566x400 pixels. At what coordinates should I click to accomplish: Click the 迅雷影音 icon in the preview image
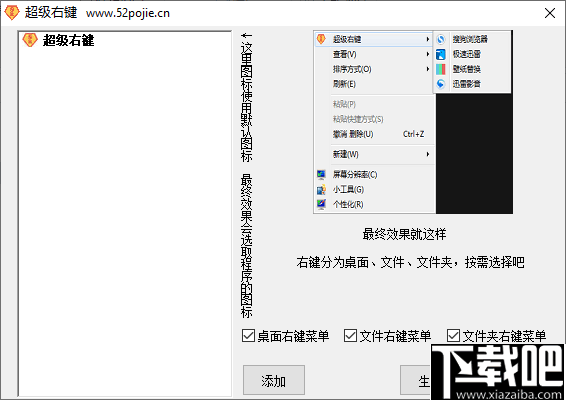(x=441, y=84)
